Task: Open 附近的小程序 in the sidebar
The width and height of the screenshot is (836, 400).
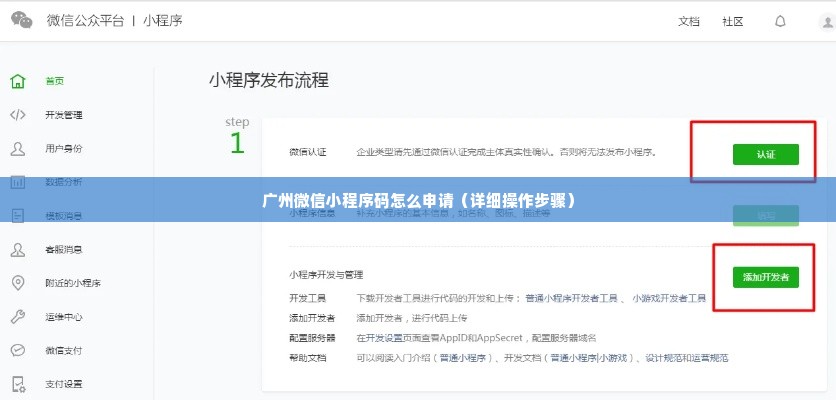Action: point(73,283)
